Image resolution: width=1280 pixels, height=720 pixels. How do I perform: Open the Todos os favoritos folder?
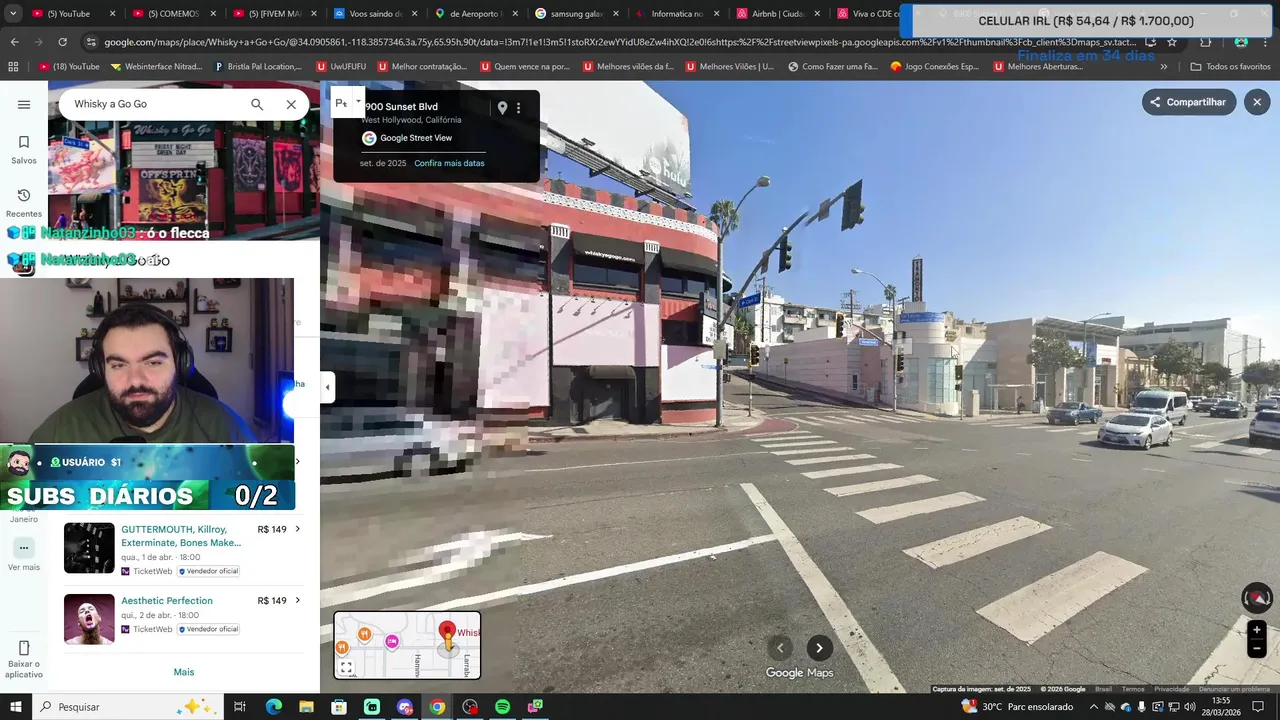(1230, 66)
